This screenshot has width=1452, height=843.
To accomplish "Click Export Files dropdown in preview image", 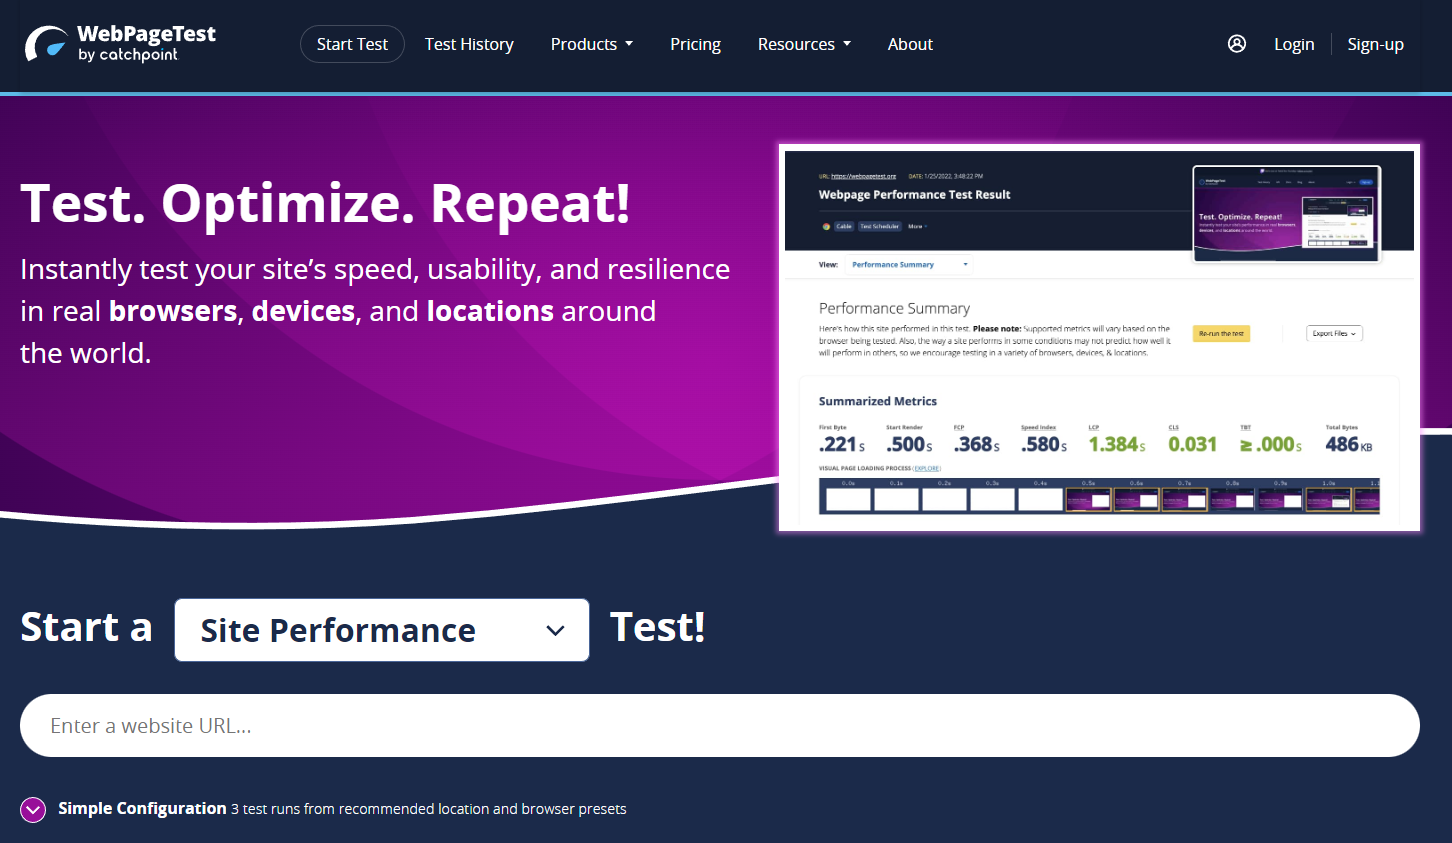I will (x=1334, y=334).
